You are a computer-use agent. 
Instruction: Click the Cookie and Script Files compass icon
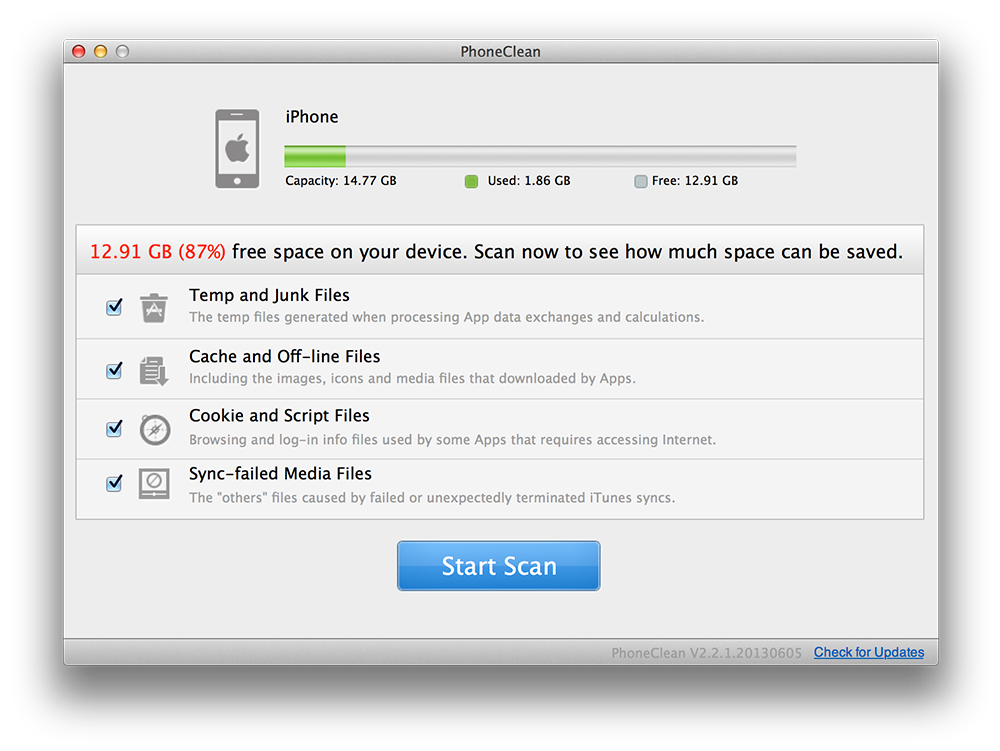click(155, 430)
